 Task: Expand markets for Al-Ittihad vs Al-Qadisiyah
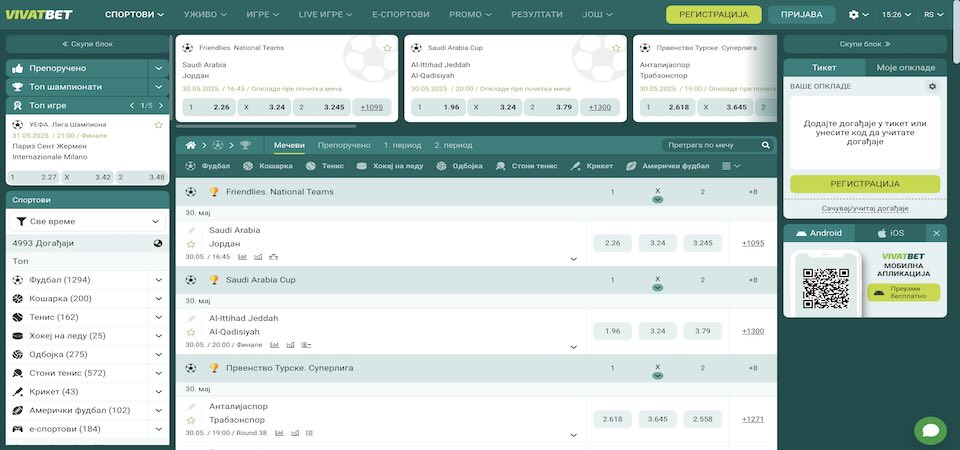click(574, 347)
